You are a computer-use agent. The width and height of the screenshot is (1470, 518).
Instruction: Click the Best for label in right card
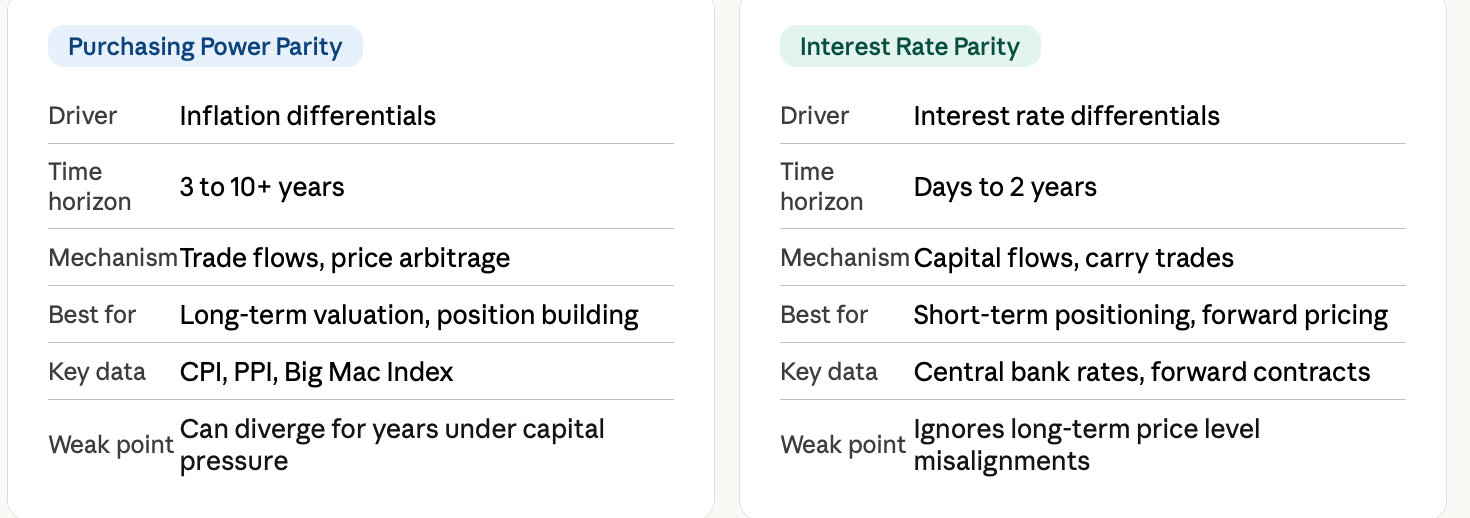click(825, 315)
